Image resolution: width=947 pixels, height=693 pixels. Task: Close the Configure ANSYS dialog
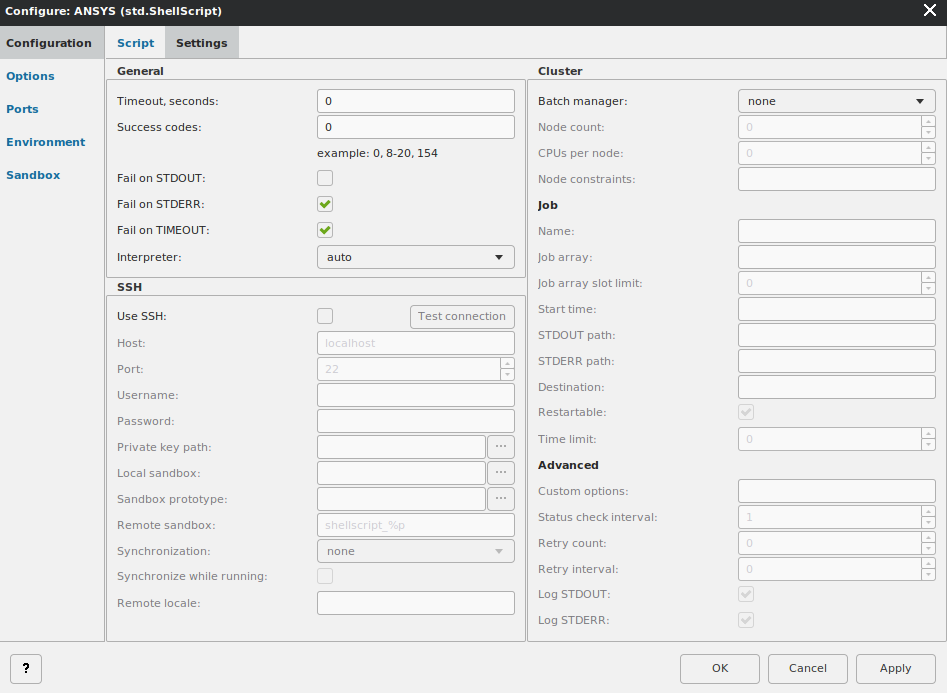pos(929,10)
